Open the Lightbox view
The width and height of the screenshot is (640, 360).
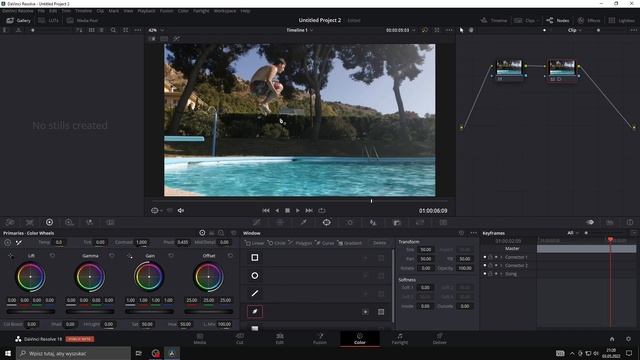[x=622, y=20]
